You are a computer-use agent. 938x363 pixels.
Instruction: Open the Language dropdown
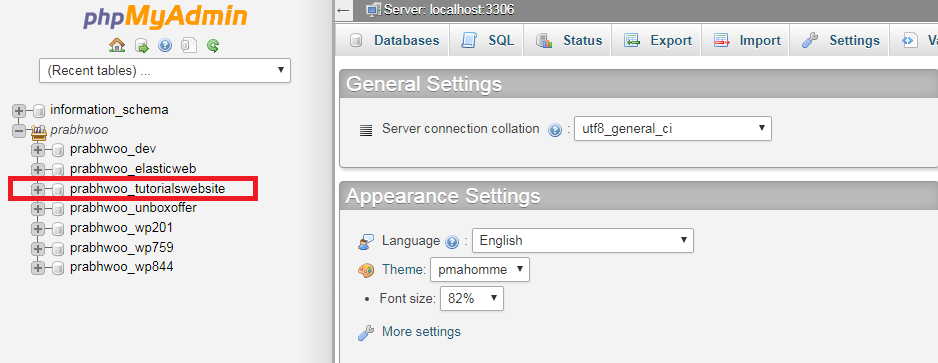583,240
